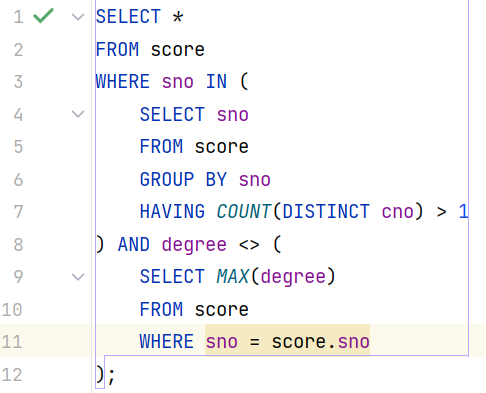This screenshot has width=486, height=393.
Task: Click line number 7 in the gutter
Action: pos(18,212)
